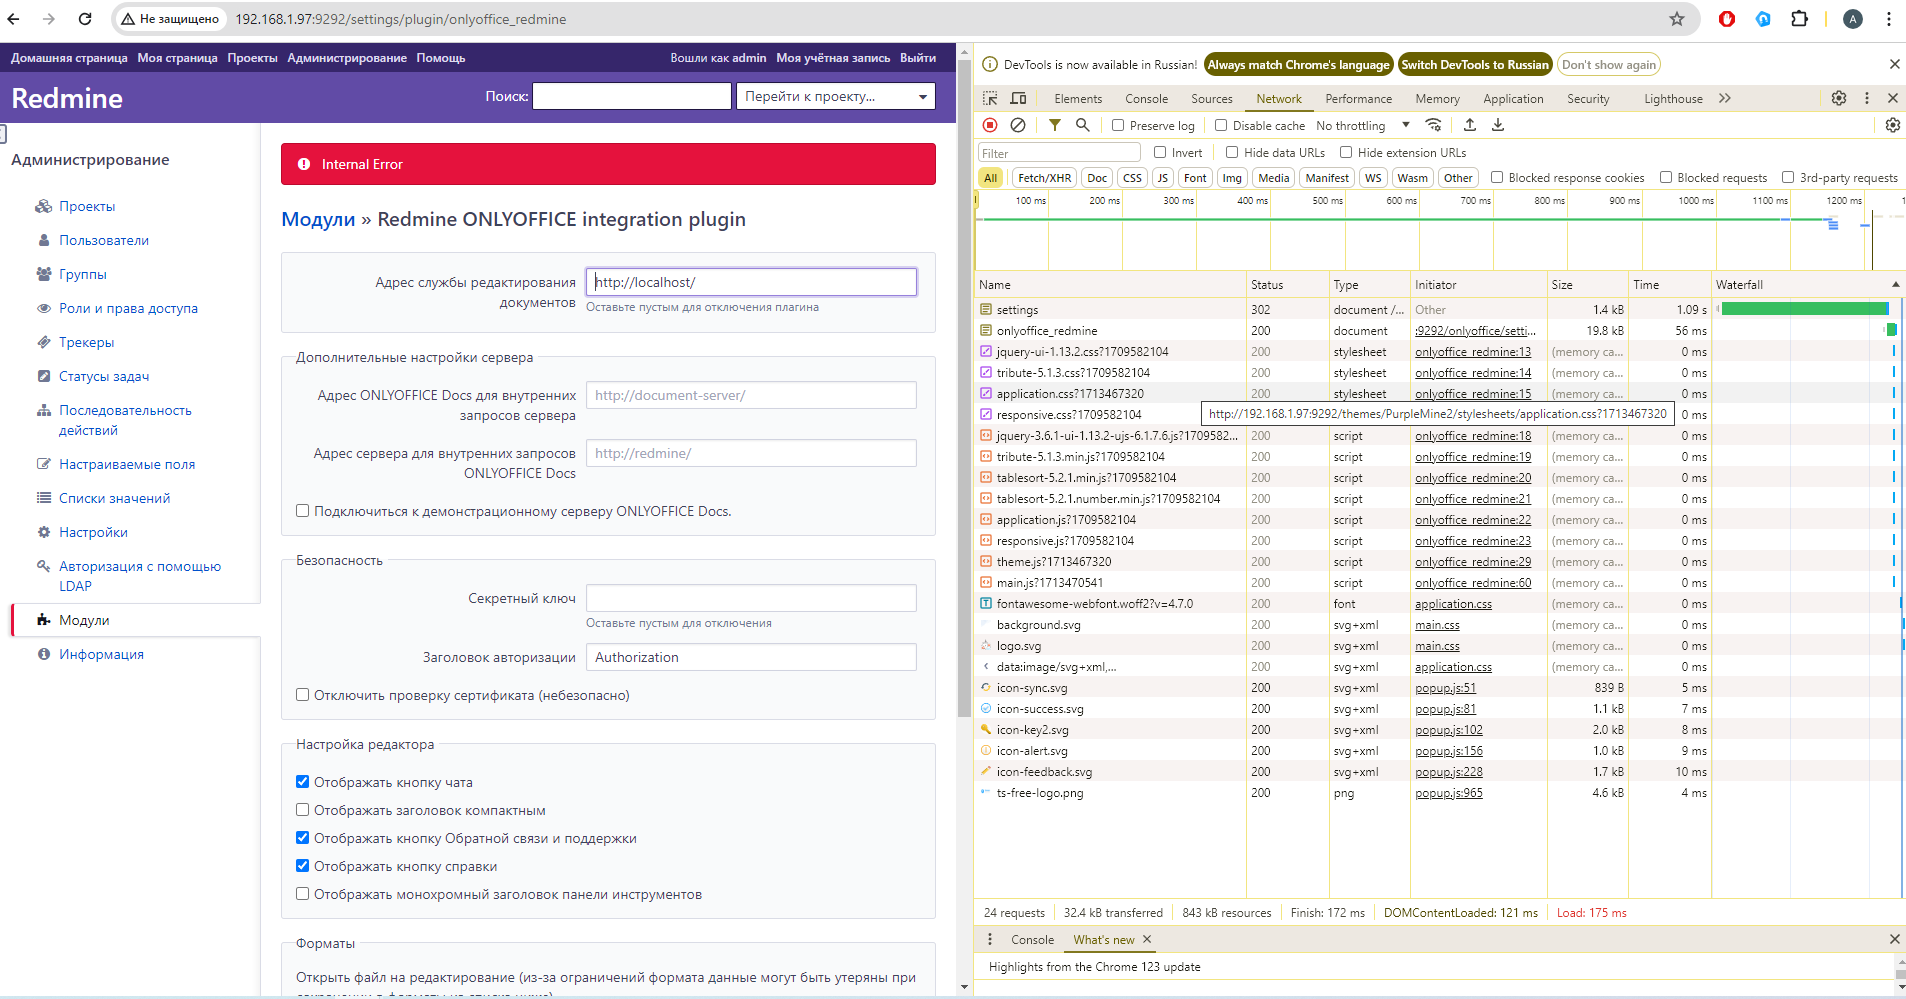
Task: Click Don't show again button
Action: 1609,64
